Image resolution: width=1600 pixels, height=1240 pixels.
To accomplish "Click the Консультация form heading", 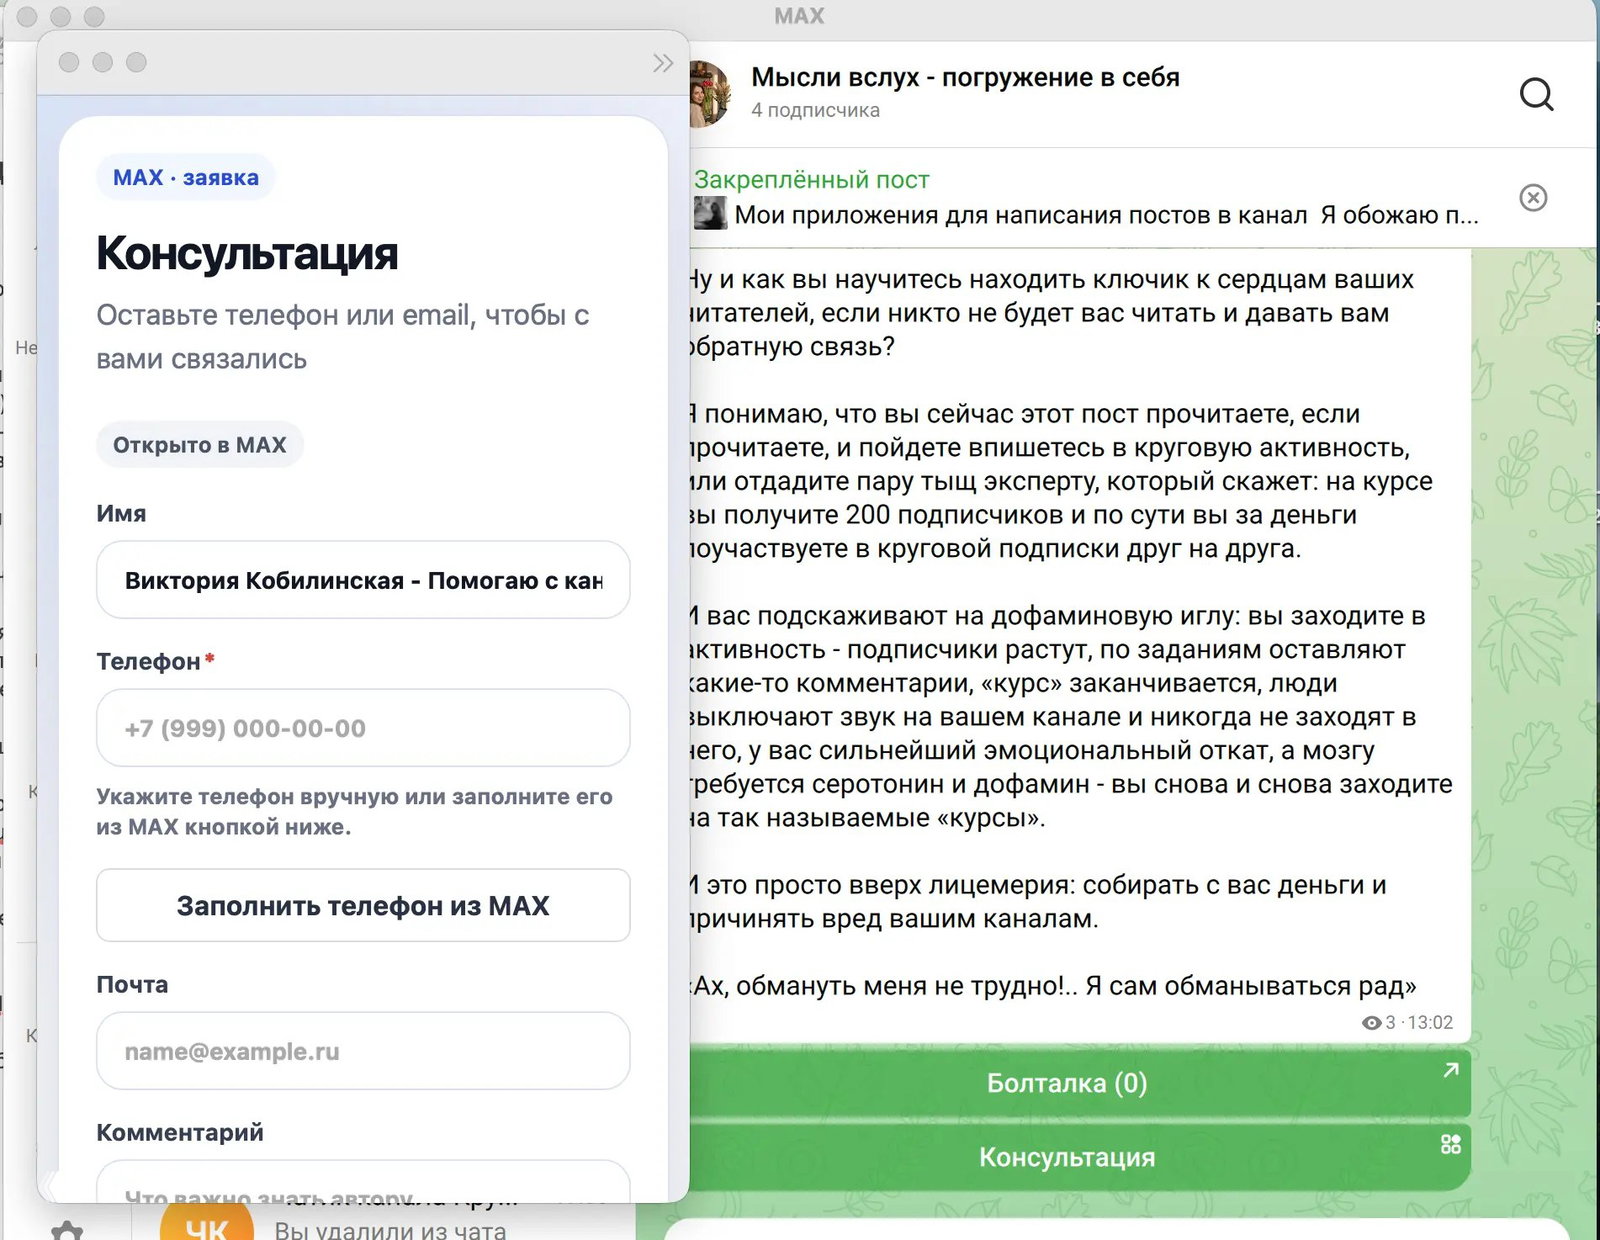I will (x=247, y=253).
